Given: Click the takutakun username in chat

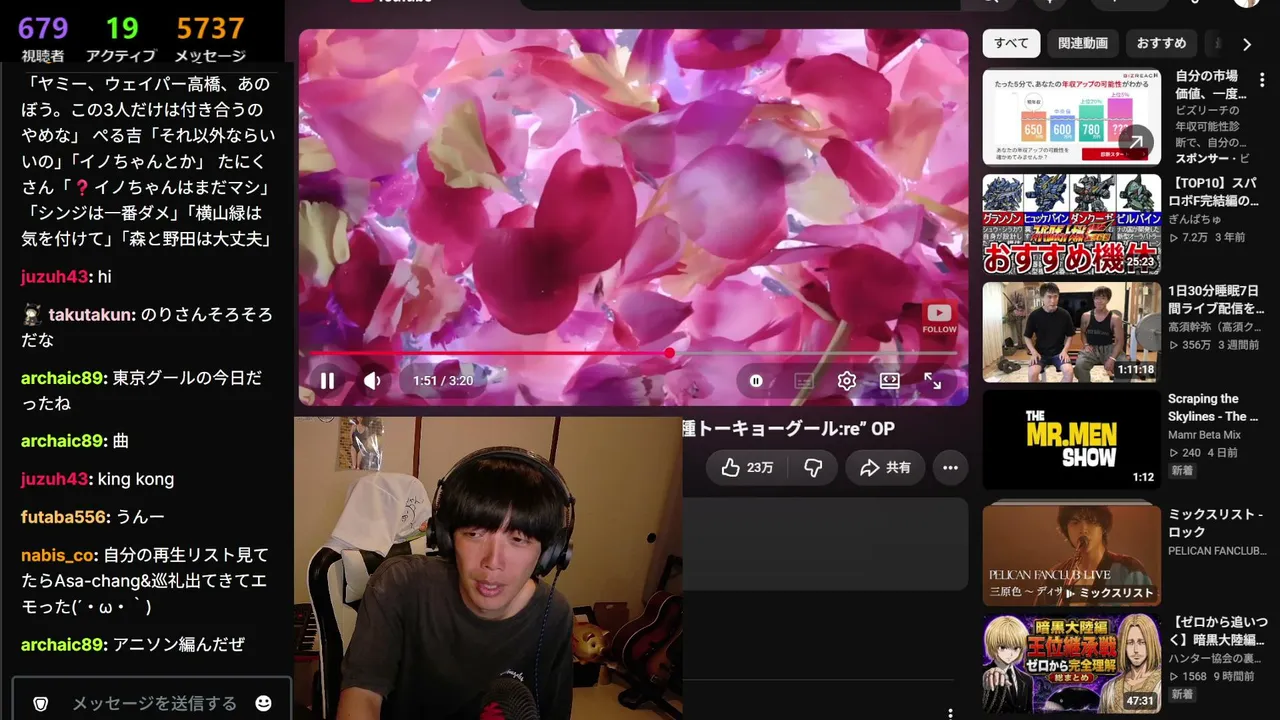Looking at the screenshot, I should [x=91, y=314].
